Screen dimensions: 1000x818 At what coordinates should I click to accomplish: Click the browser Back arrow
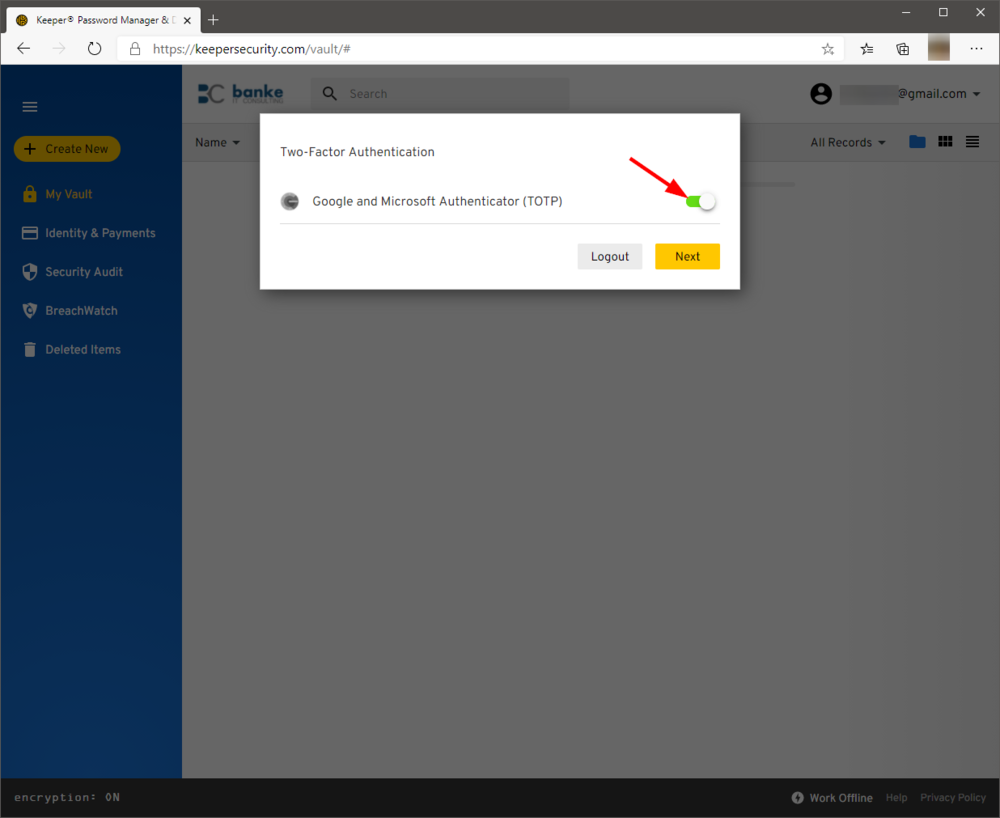(x=24, y=48)
